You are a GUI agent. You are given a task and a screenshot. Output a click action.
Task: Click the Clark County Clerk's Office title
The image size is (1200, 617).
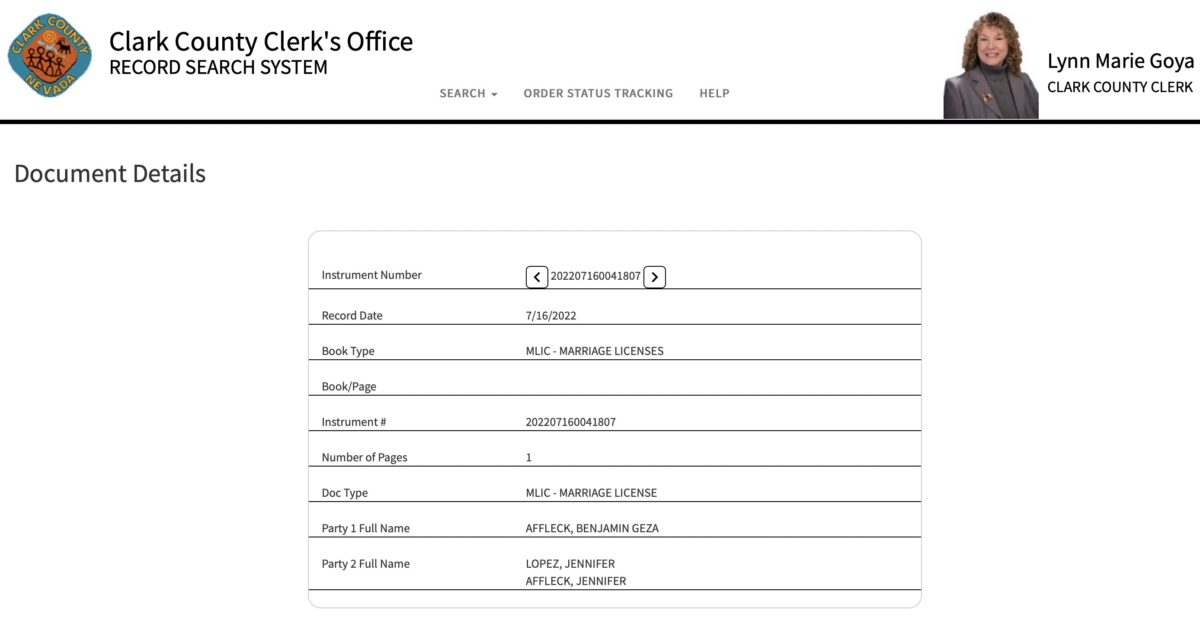click(260, 41)
